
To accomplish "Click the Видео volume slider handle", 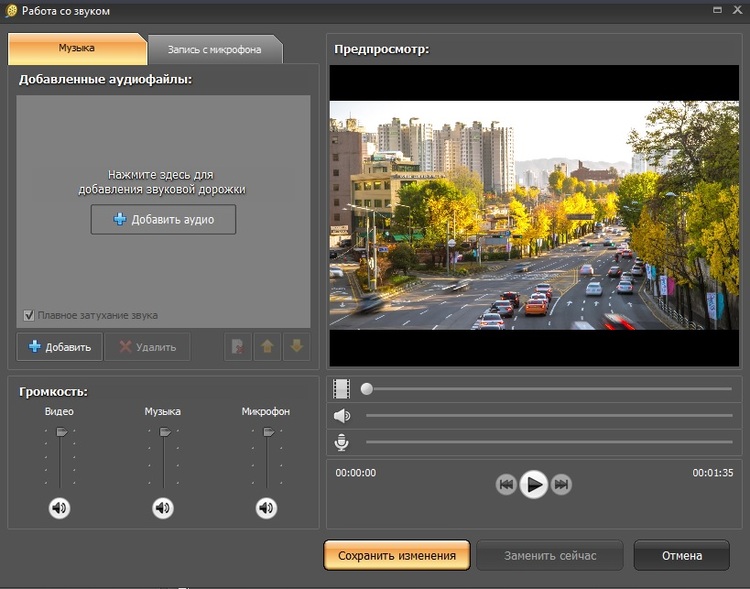I will tap(61, 432).
